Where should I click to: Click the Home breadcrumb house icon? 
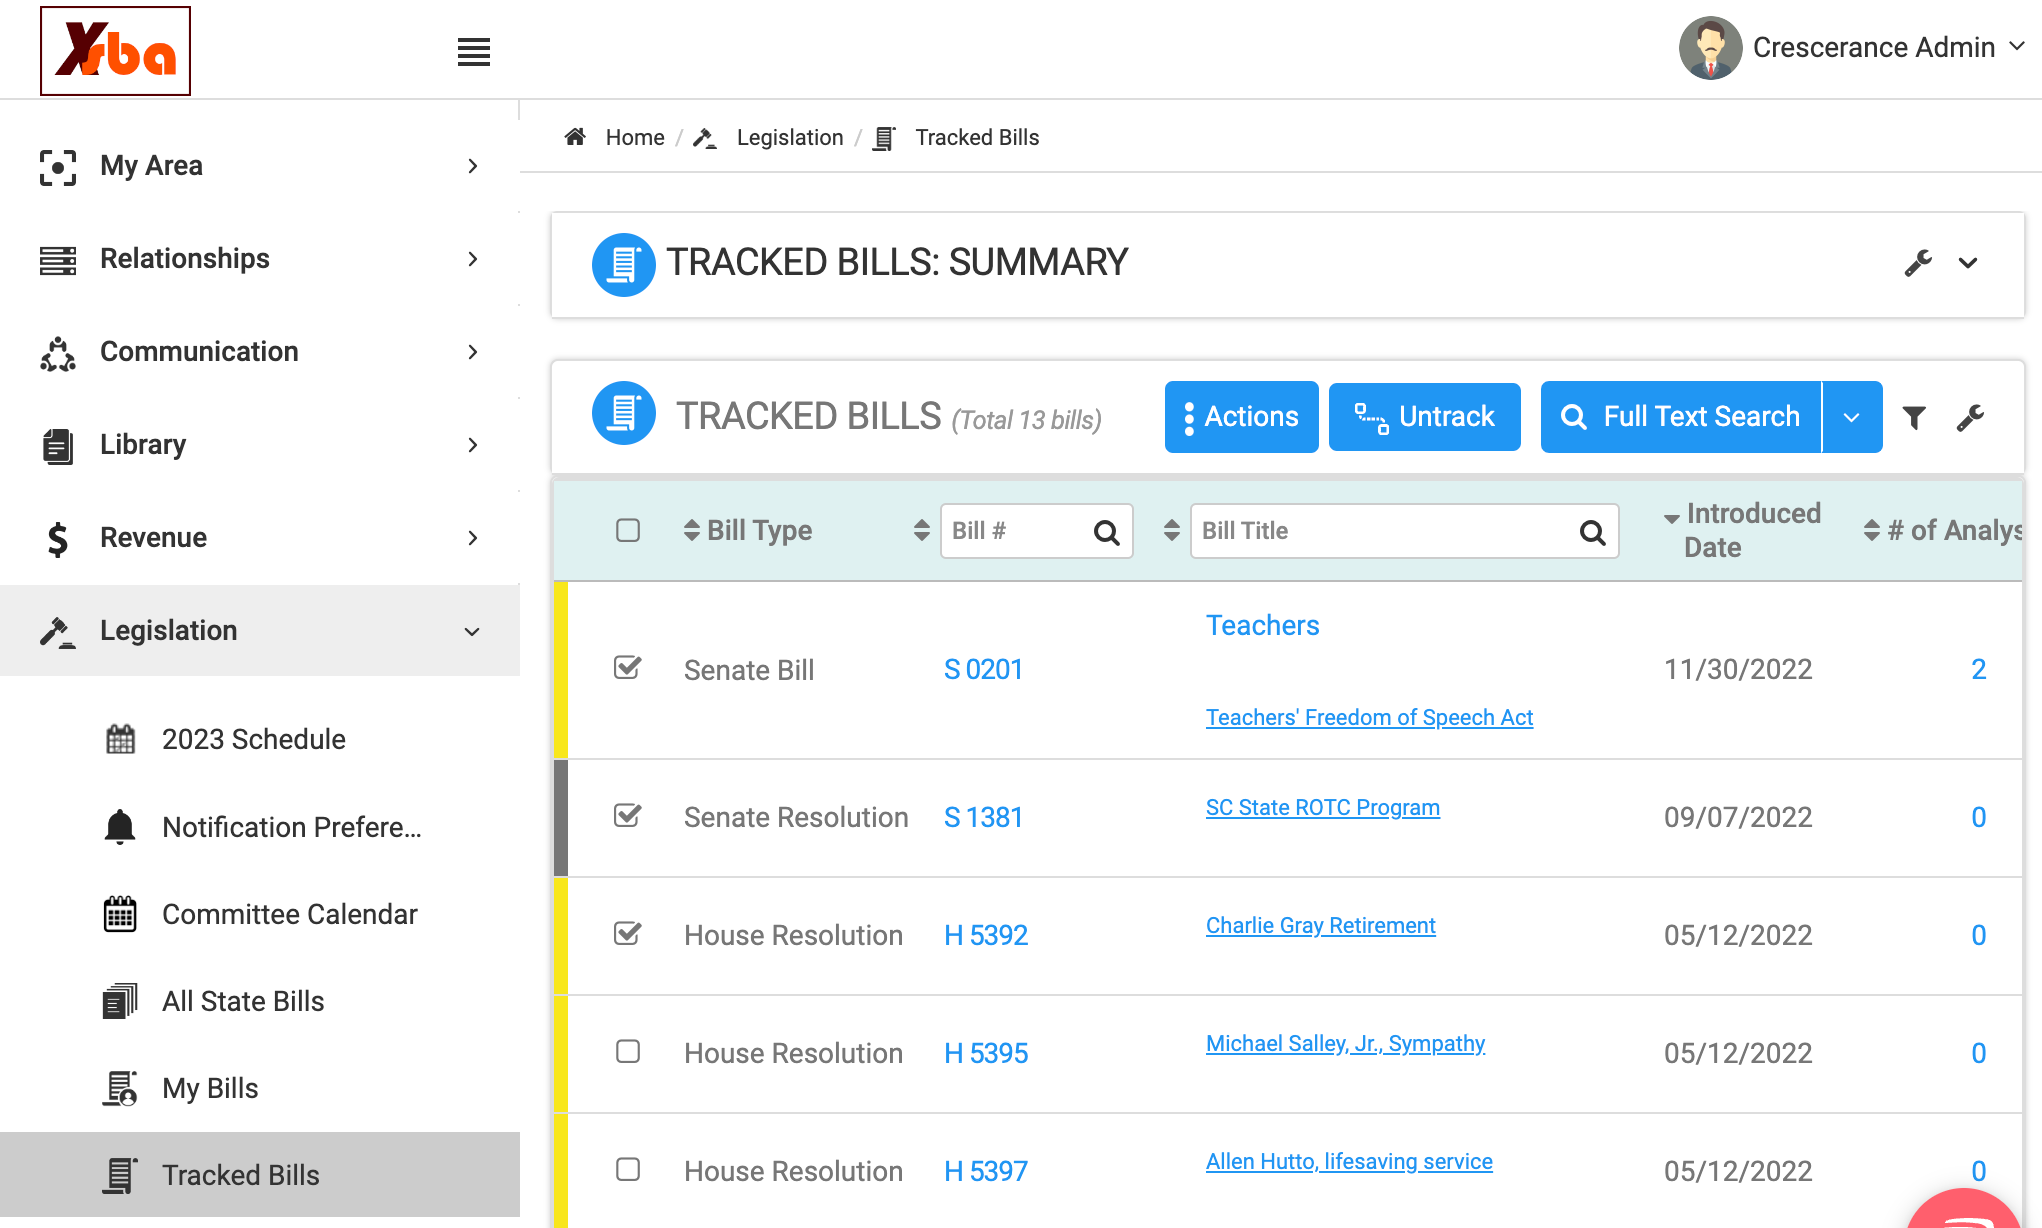575,137
